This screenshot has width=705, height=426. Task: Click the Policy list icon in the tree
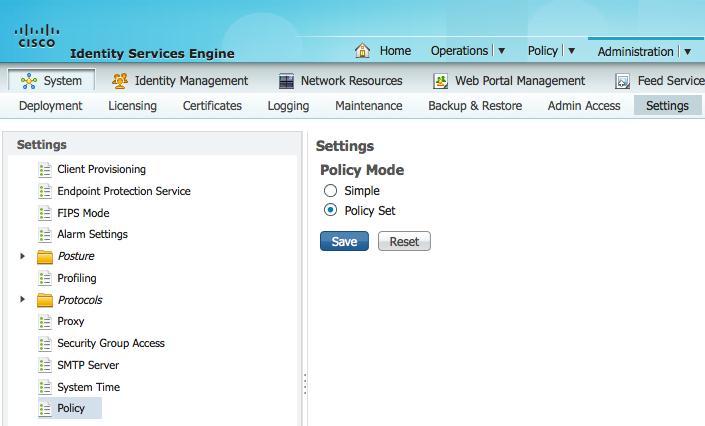pyautogui.click(x=45, y=409)
